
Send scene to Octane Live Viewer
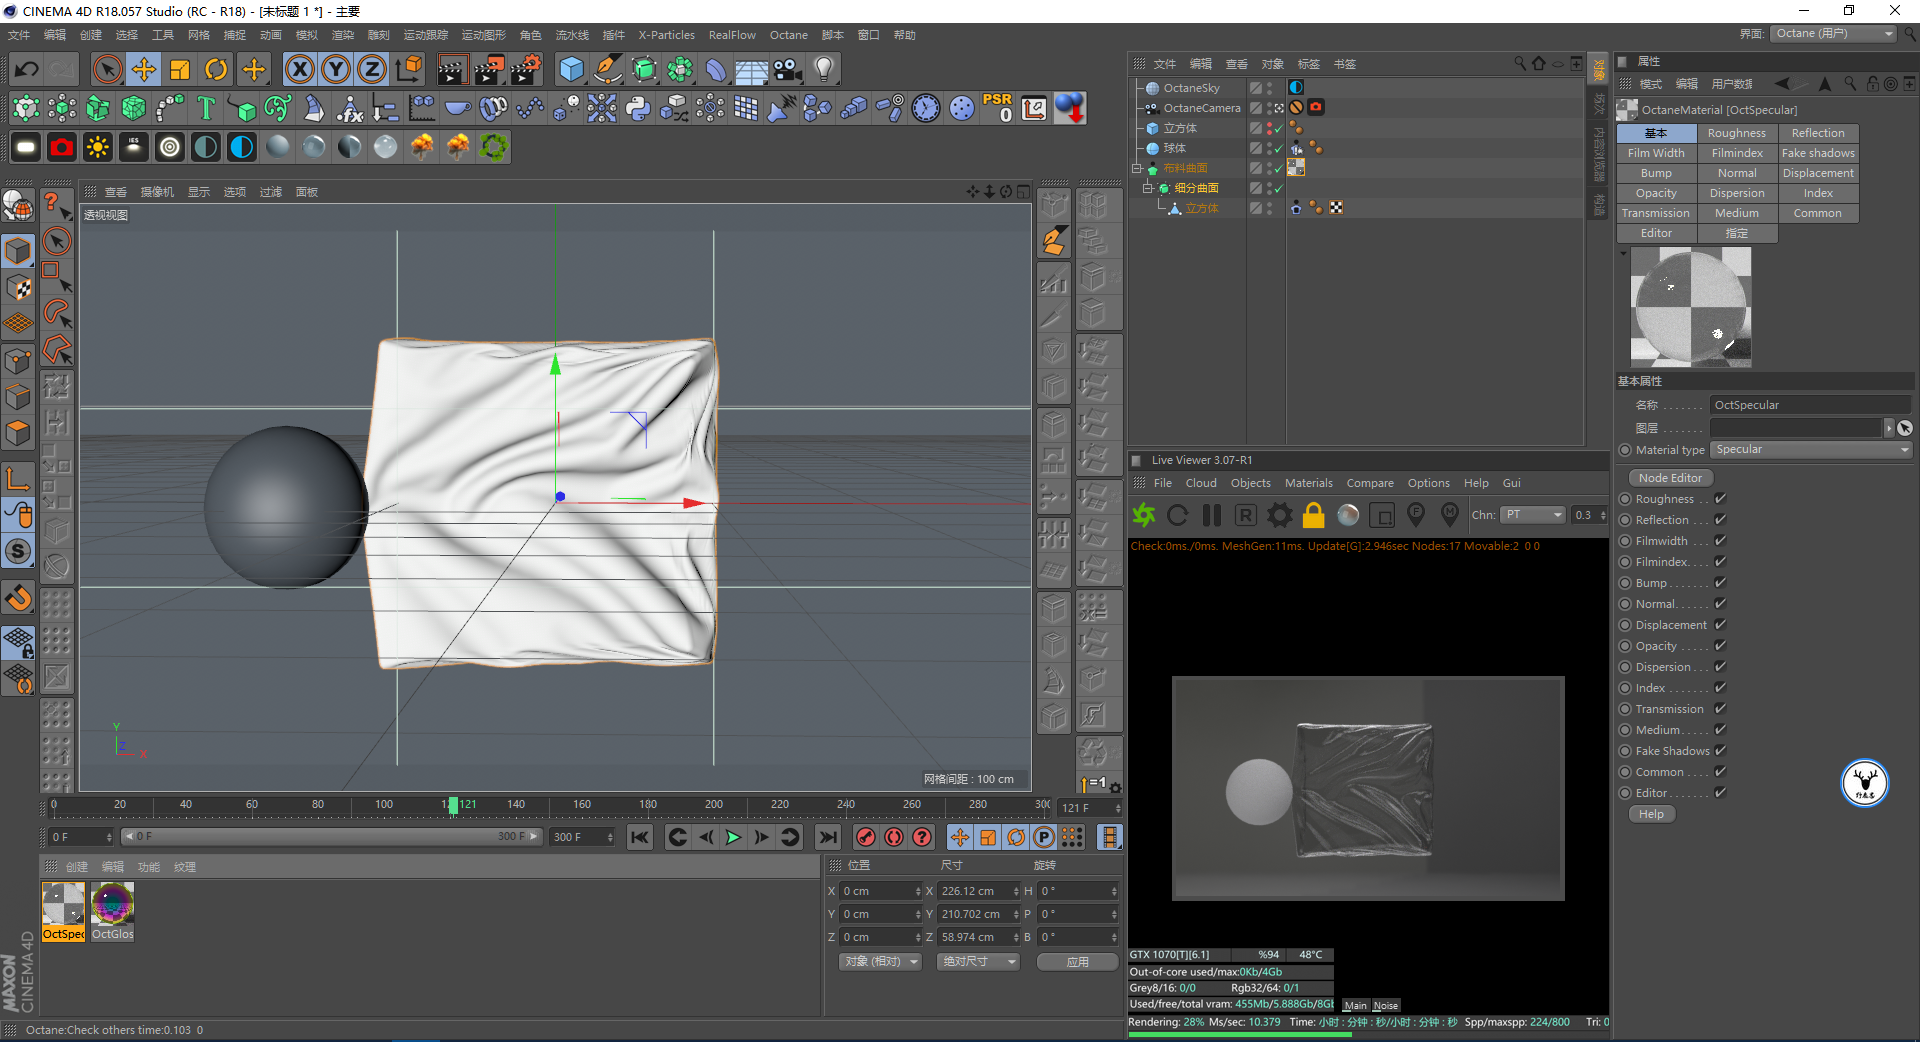[x=1144, y=515]
